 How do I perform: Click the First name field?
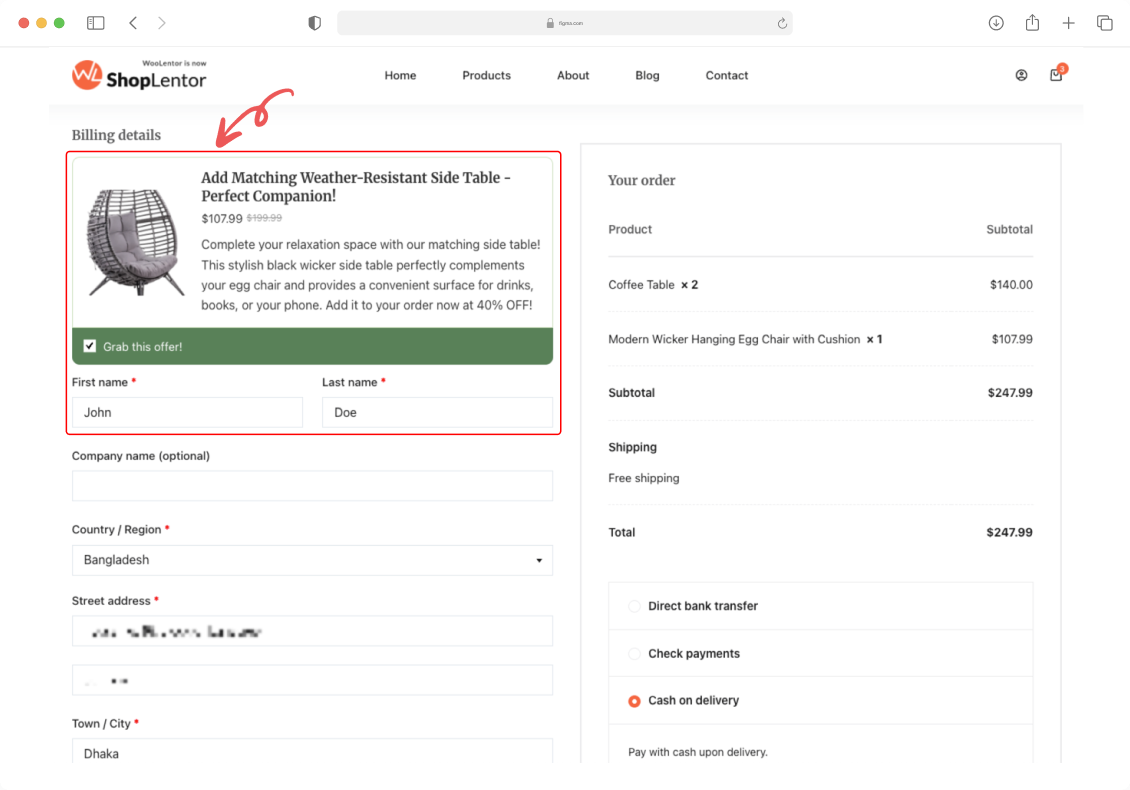[187, 412]
